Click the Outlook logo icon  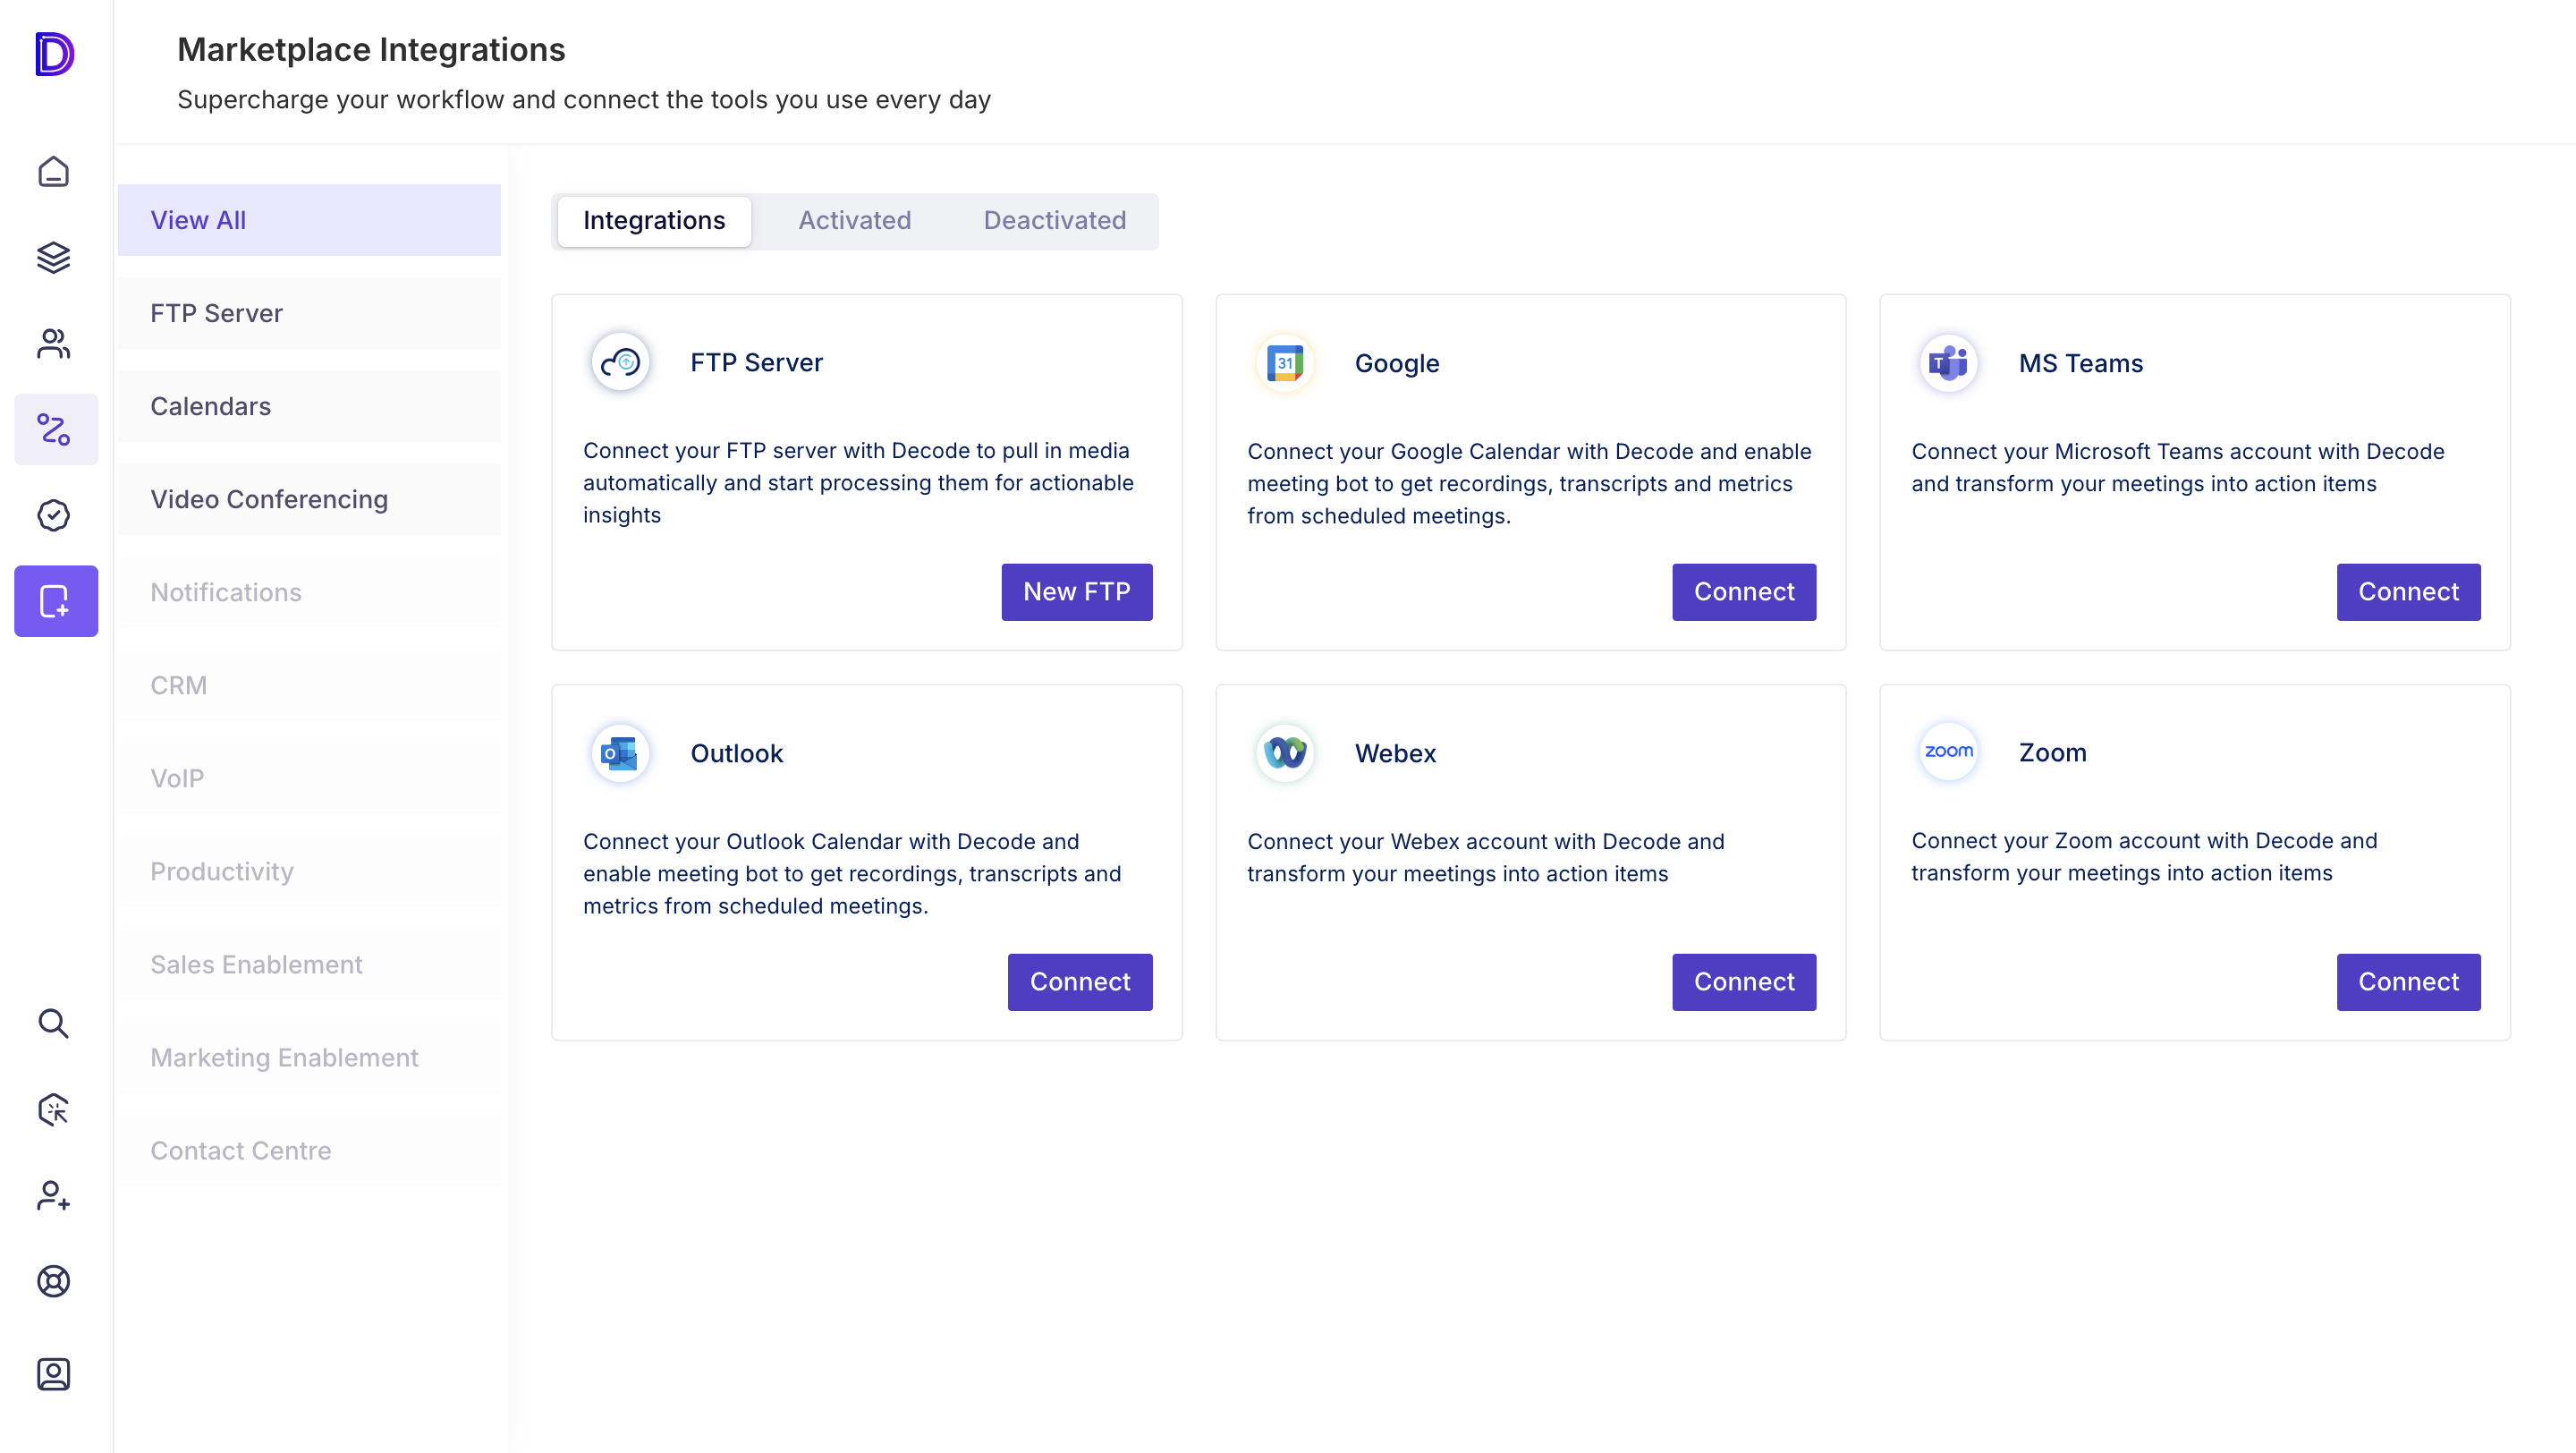pos(621,753)
